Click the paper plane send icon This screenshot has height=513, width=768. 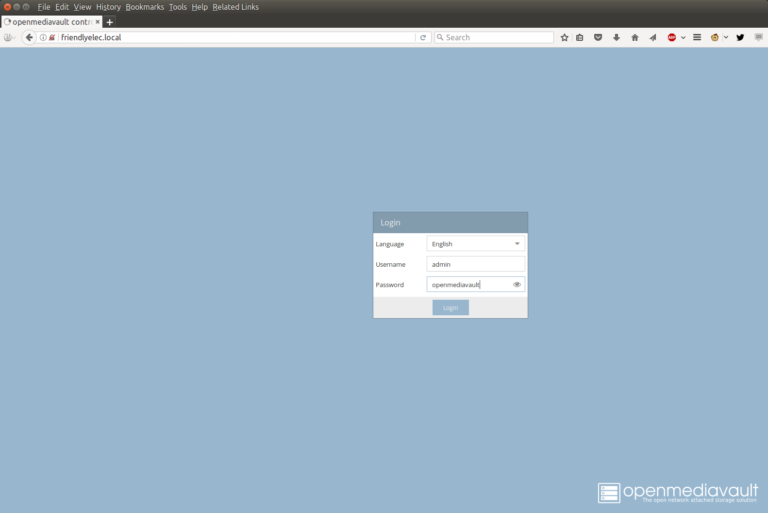coord(653,37)
